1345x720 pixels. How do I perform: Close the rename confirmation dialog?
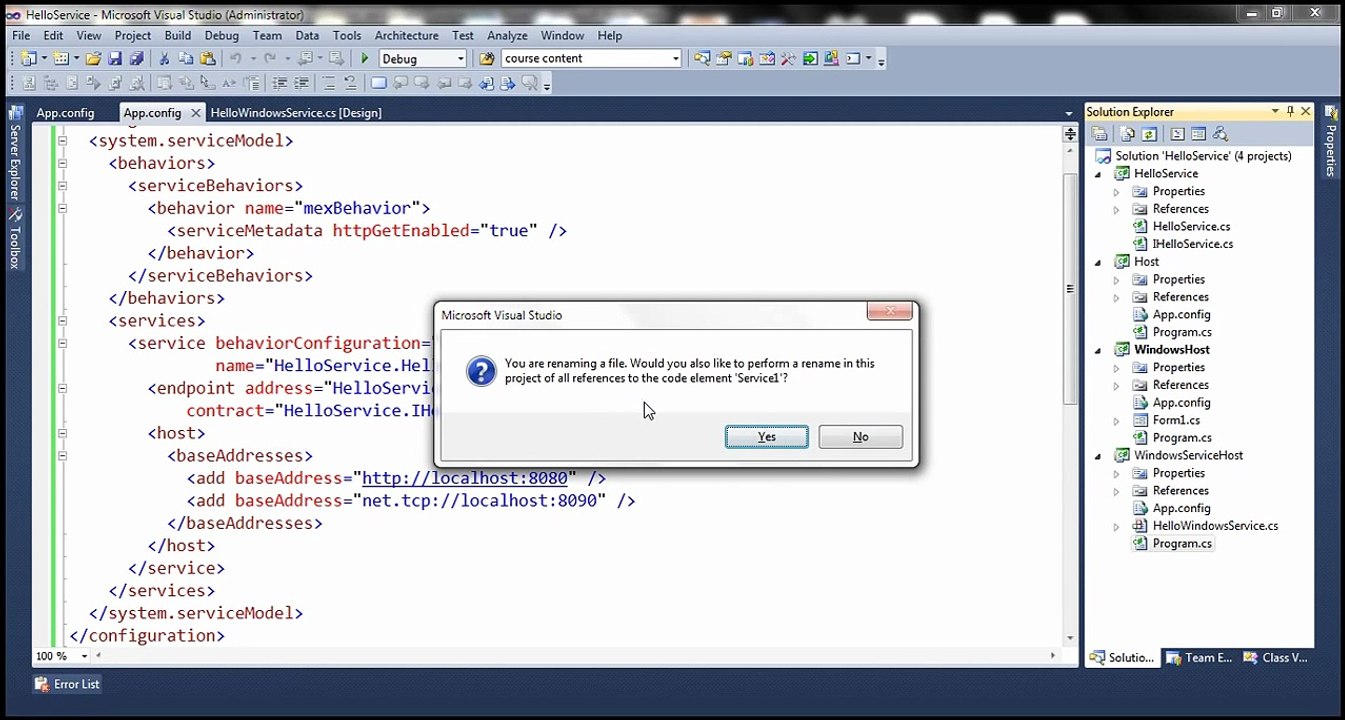[889, 312]
